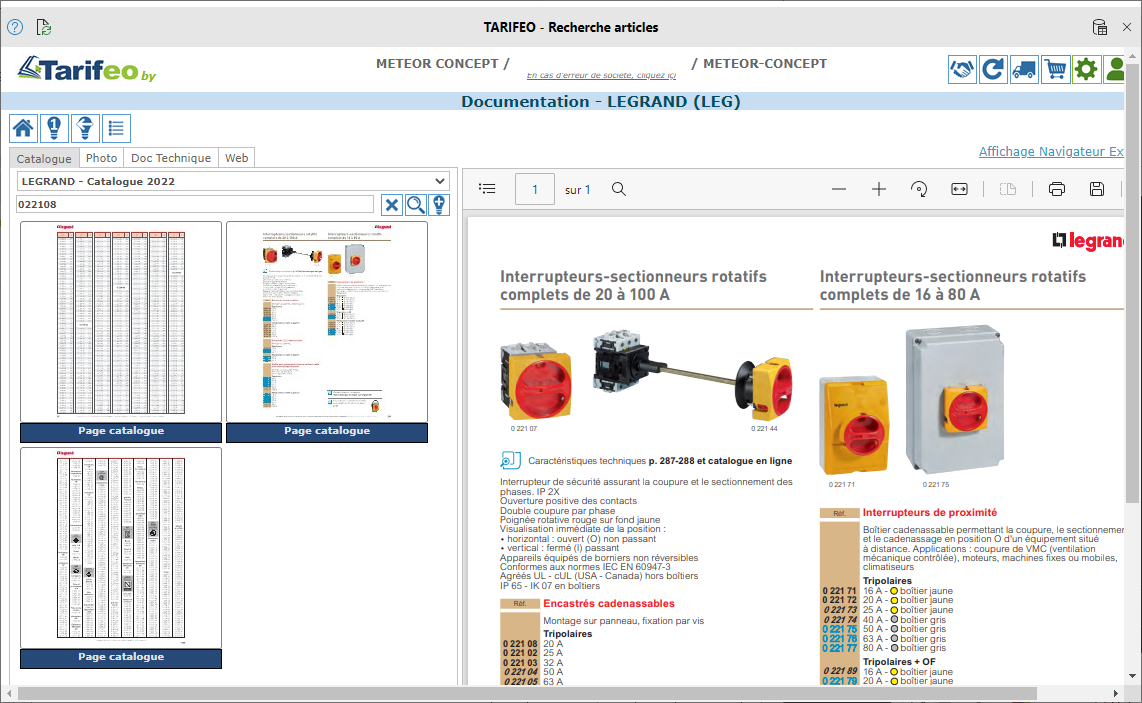Close the Recherche articles window
The height and width of the screenshot is (703, 1142).
pos(1127,28)
